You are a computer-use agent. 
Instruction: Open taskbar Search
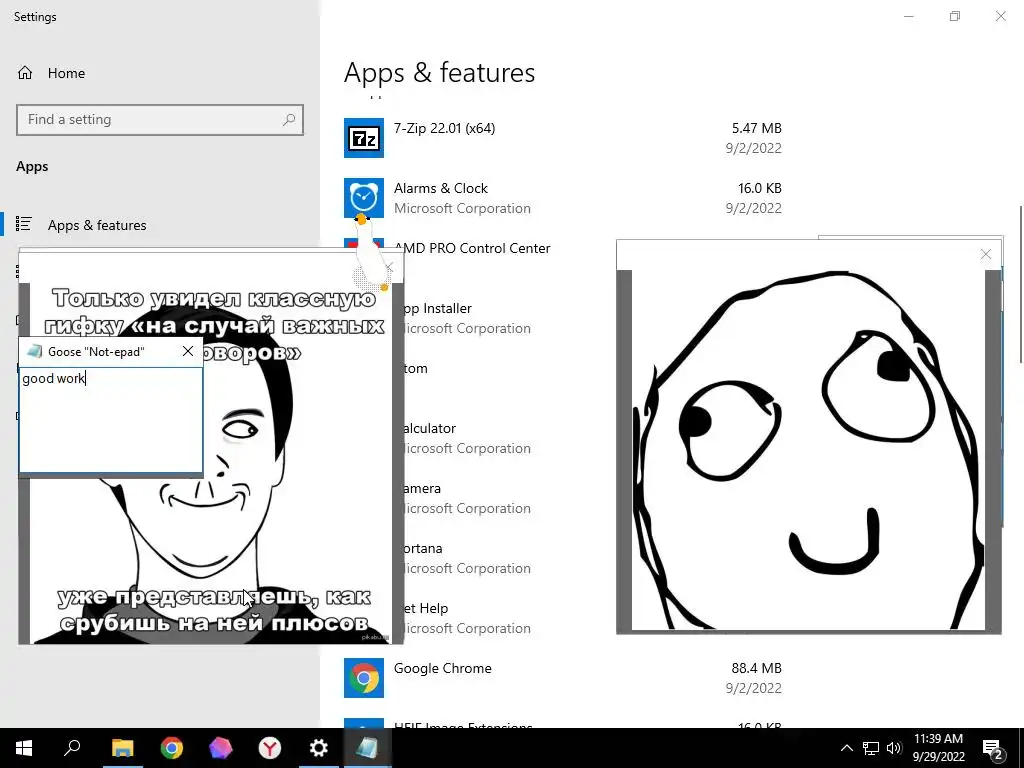click(x=72, y=748)
